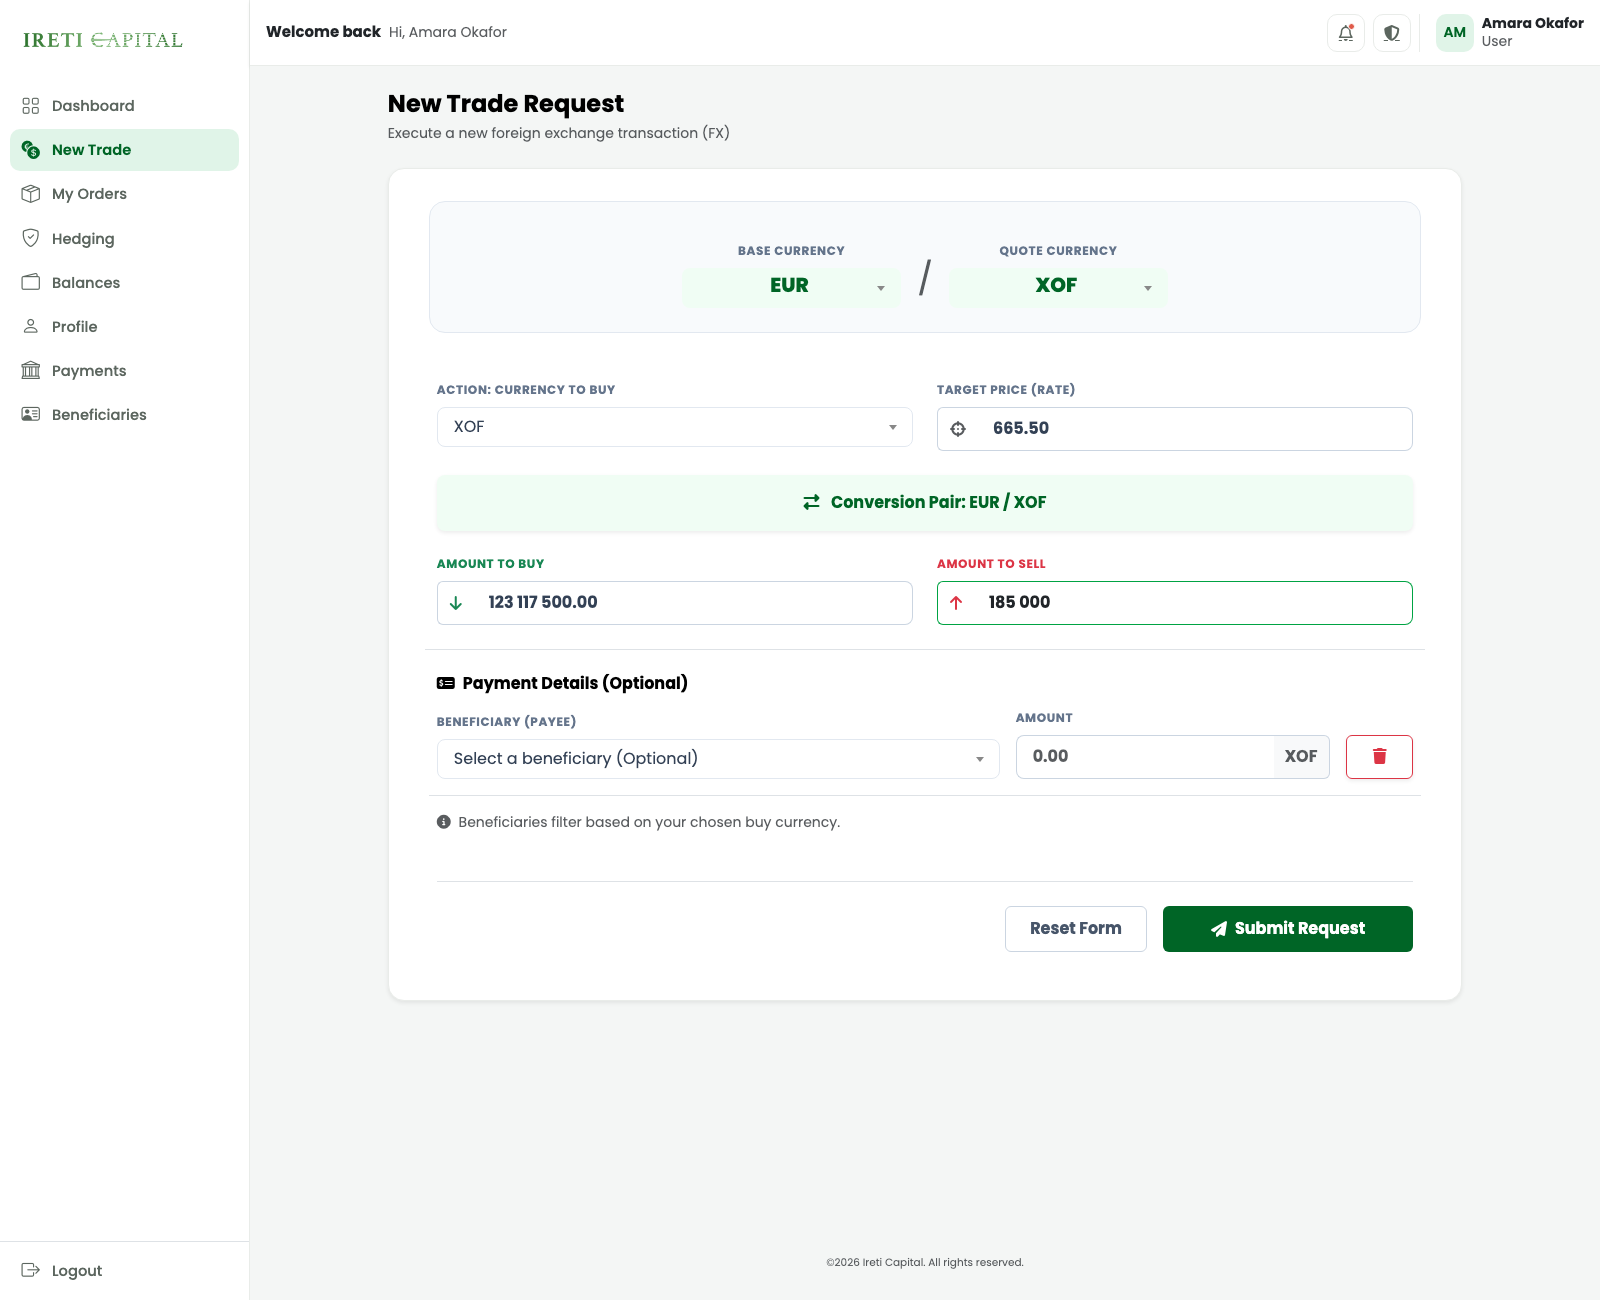Image resolution: width=1600 pixels, height=1300 pixels.
Task: Click the Target Price rate field
Action: (x=1175, y=429)
